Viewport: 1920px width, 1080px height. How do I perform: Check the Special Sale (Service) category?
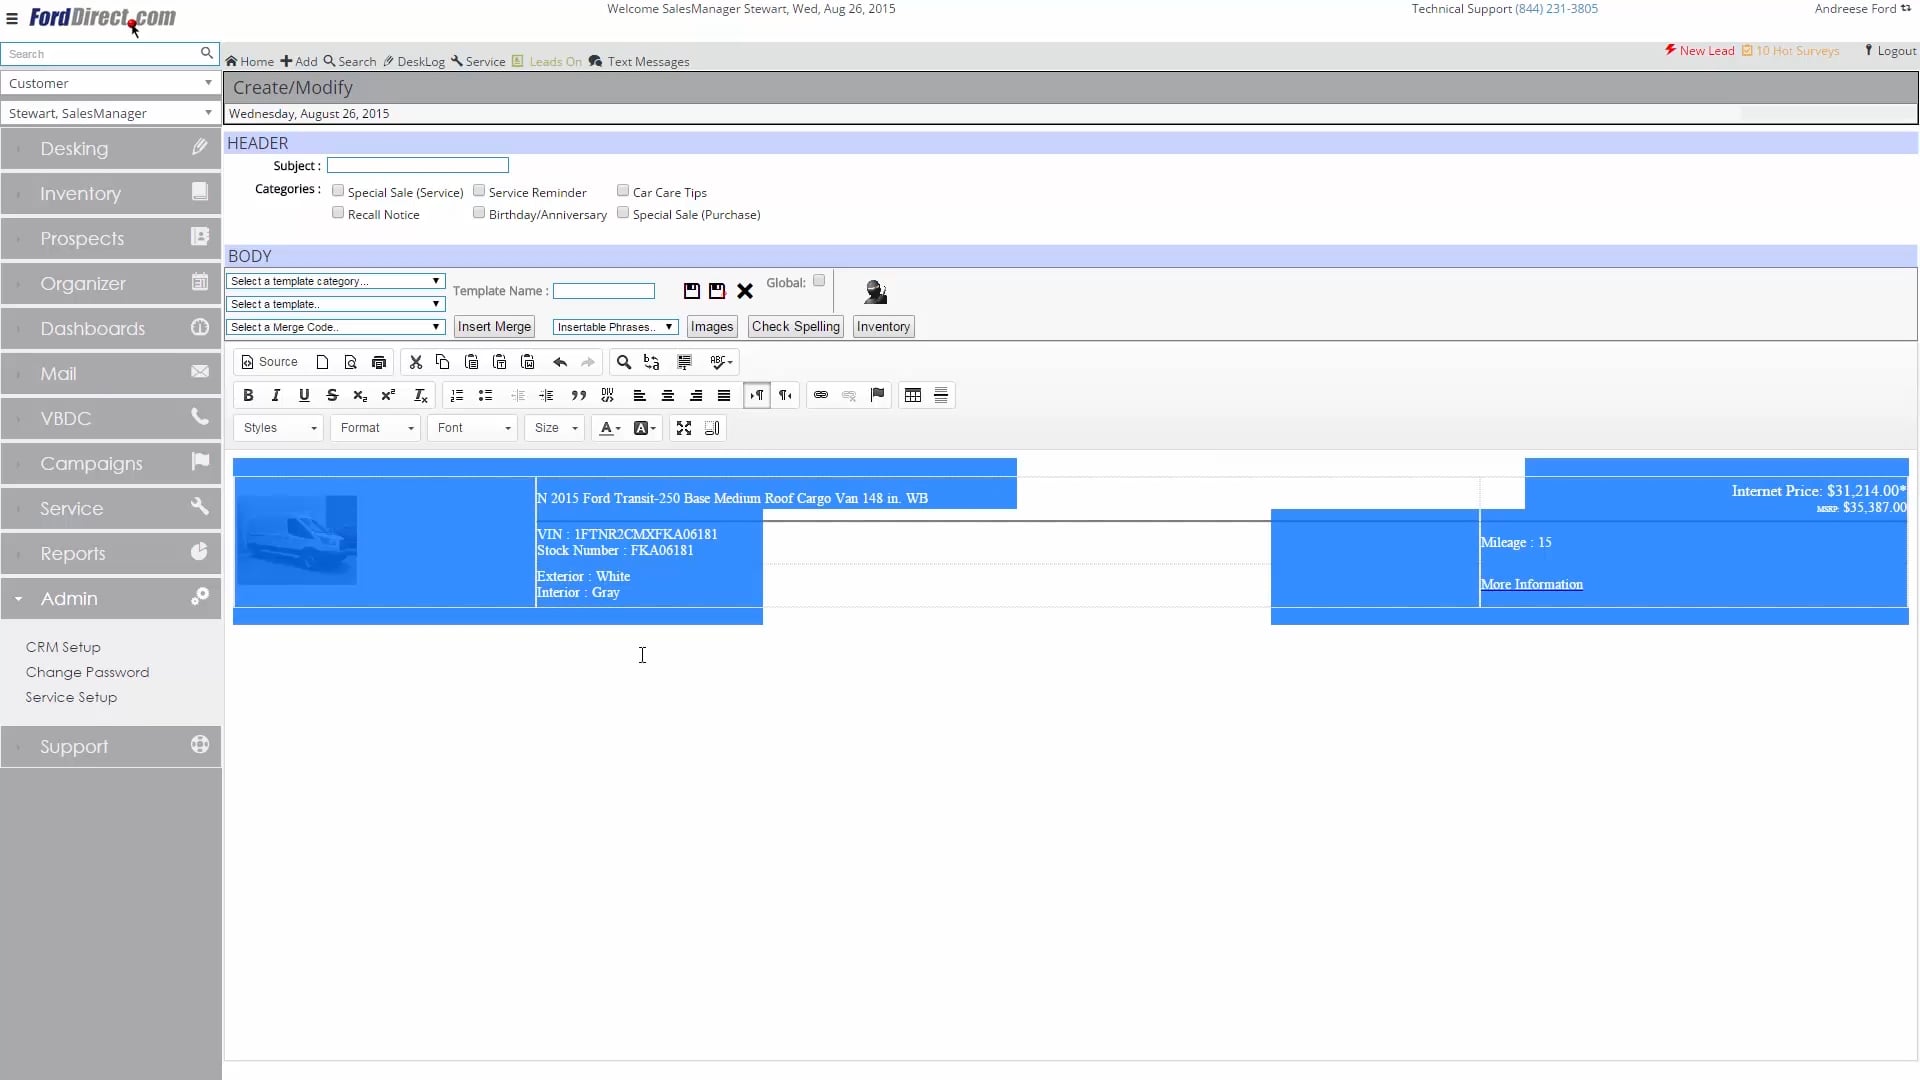click(x=338, y=191)
